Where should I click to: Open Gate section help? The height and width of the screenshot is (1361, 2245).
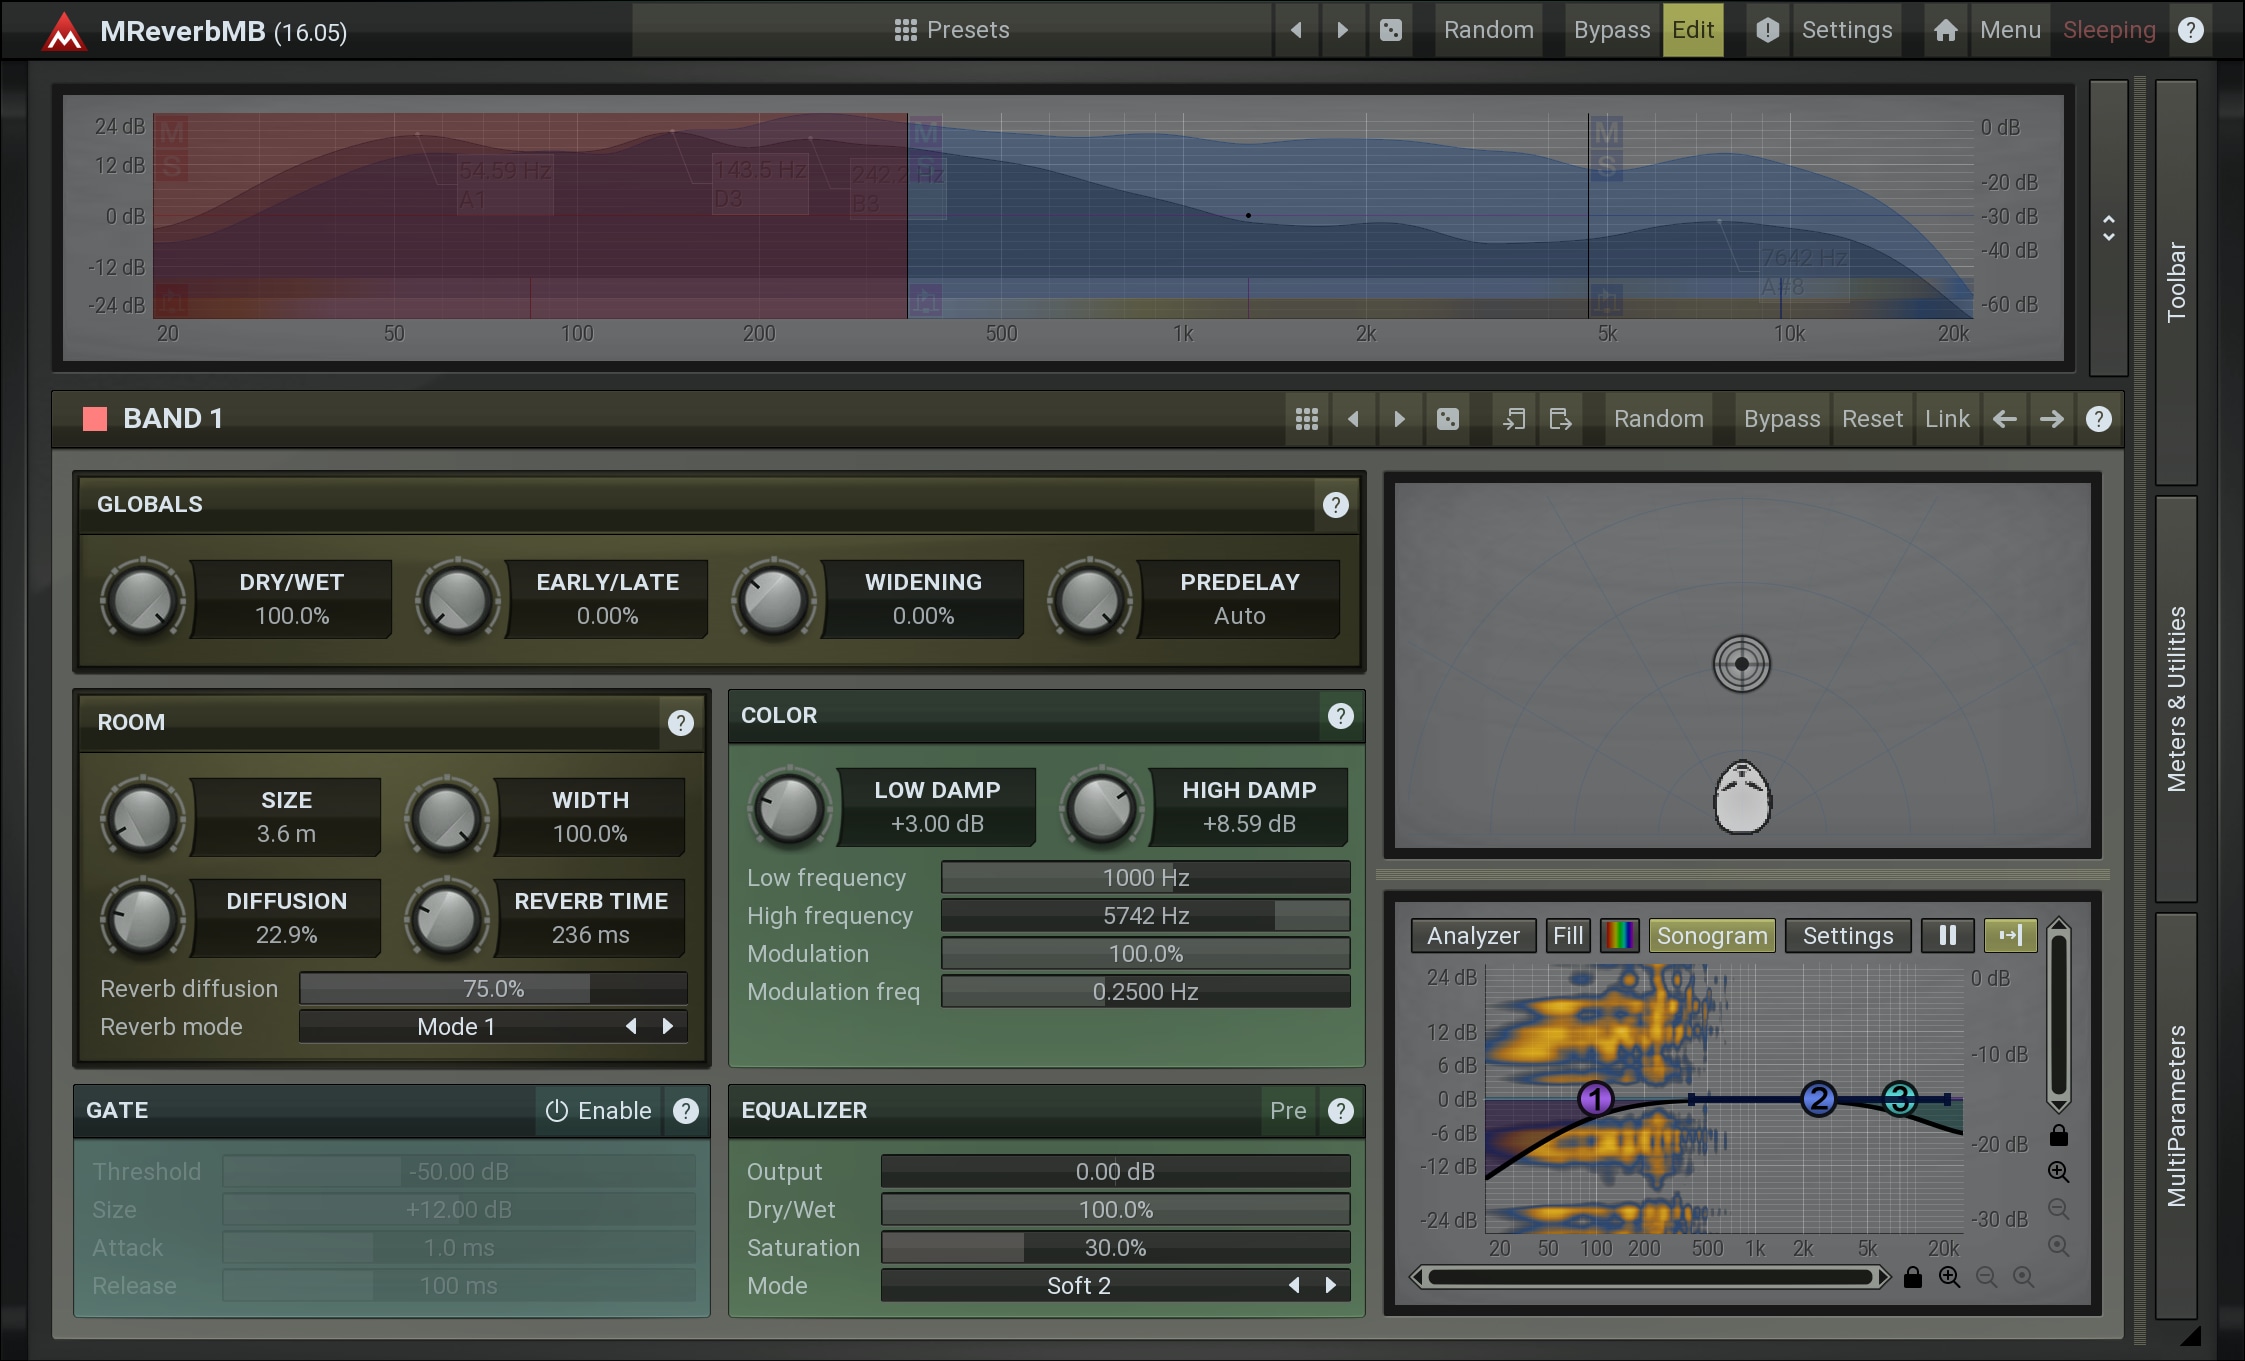(685, 1111)
